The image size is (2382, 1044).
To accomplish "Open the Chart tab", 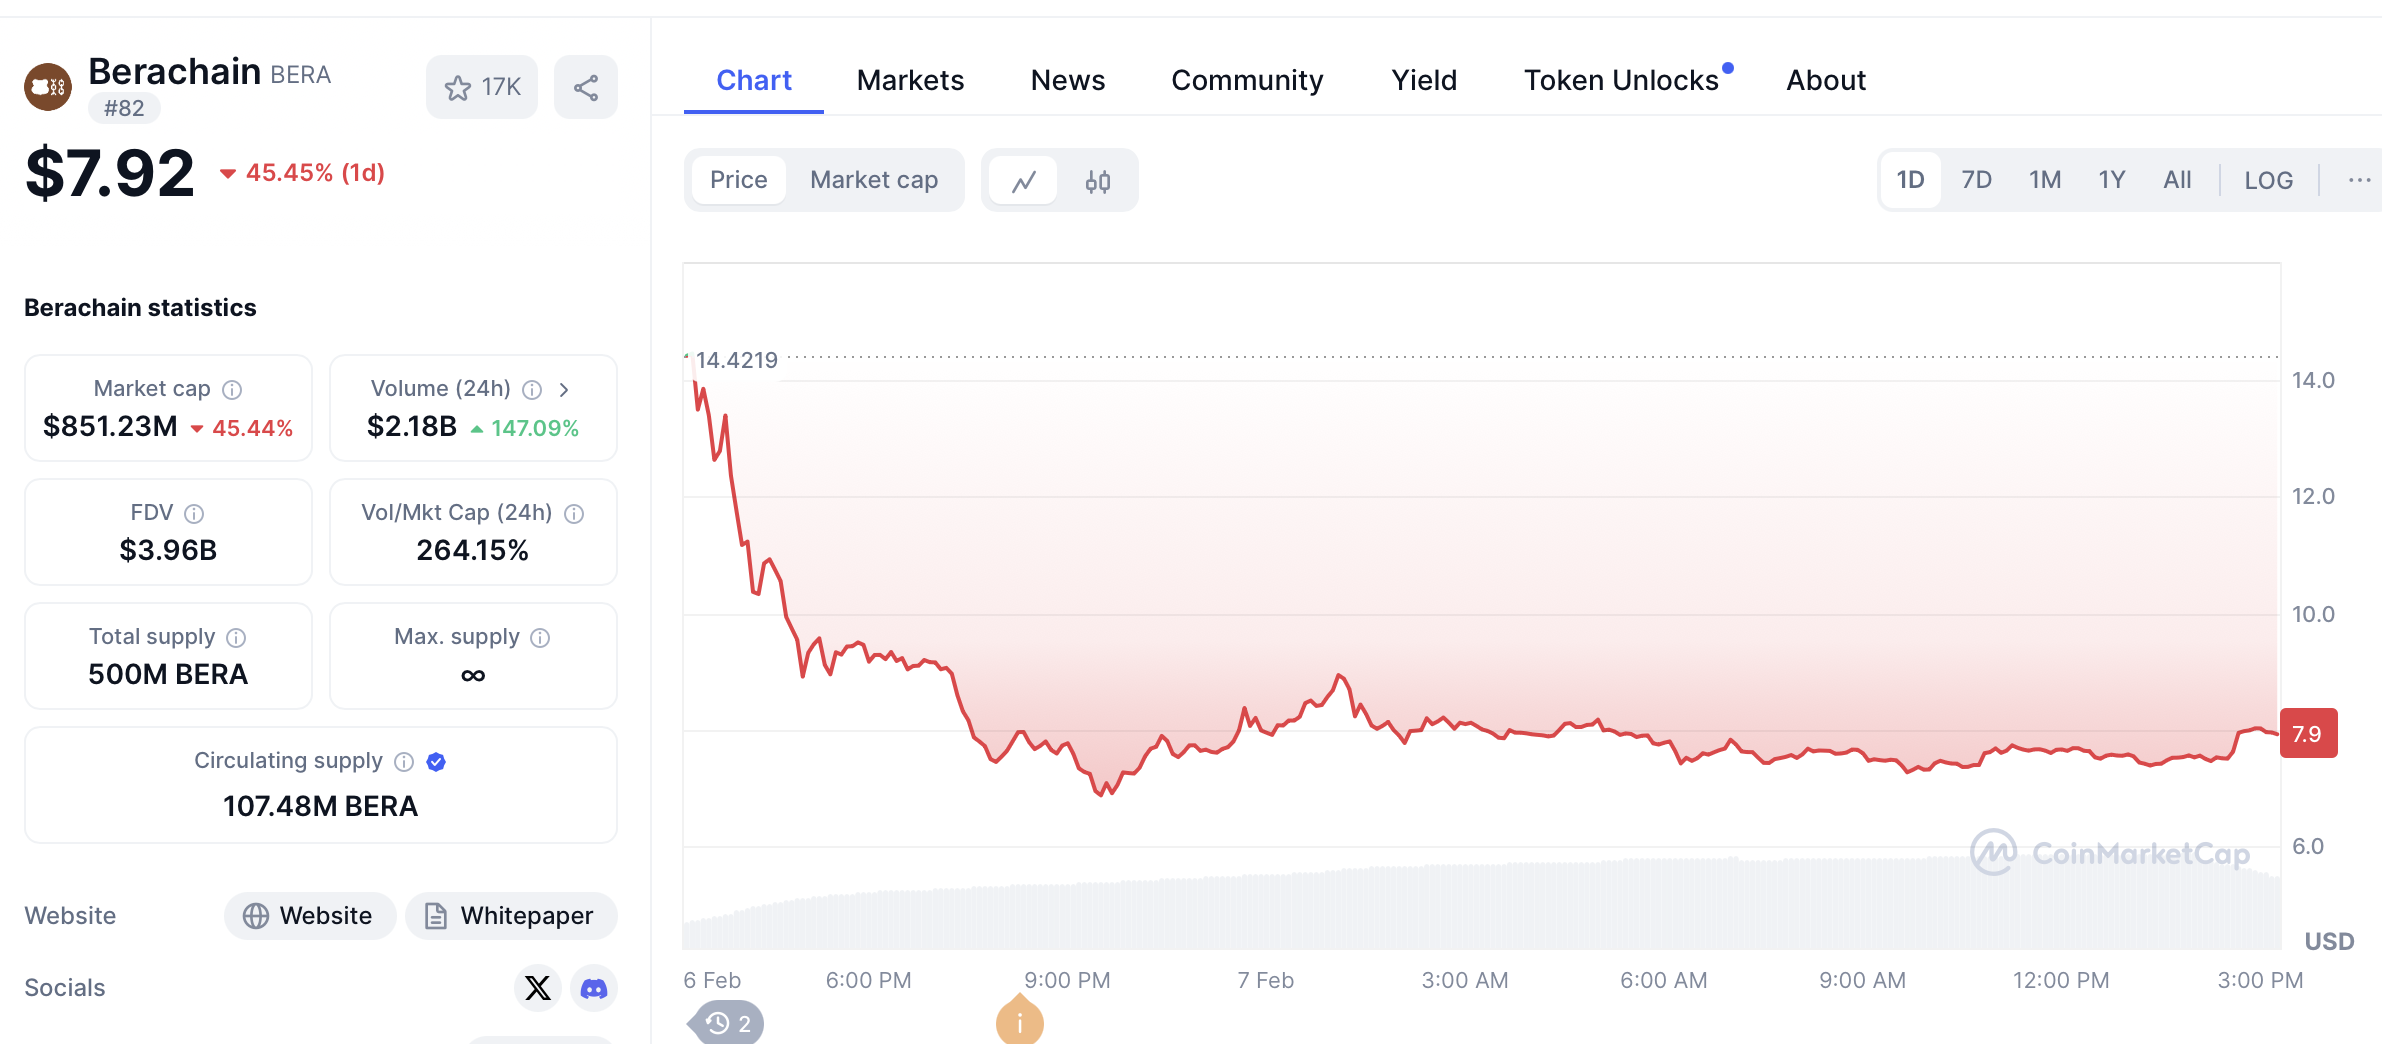I will [754, 80].
